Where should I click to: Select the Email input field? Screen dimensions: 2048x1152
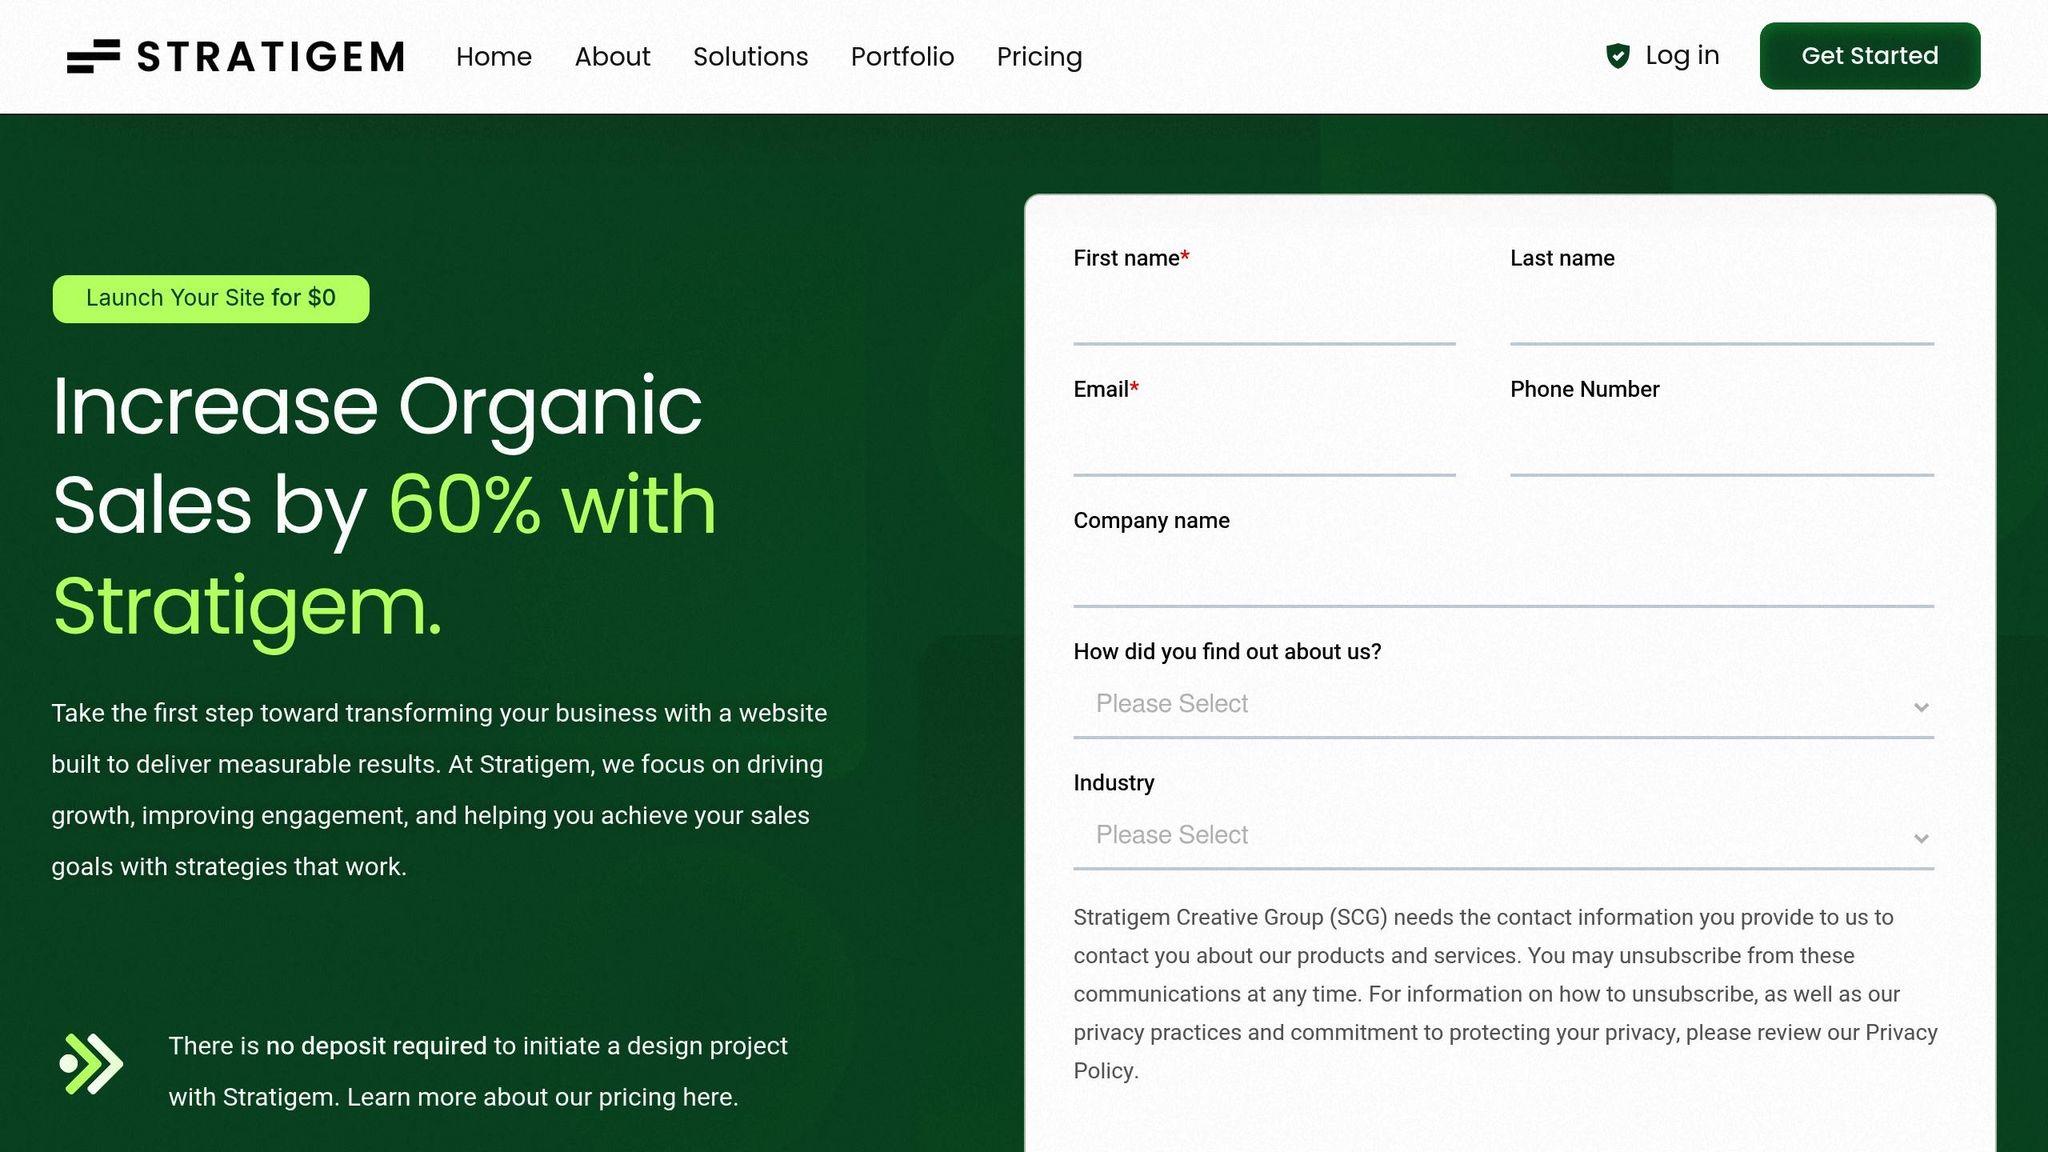tap(1263, 447)
